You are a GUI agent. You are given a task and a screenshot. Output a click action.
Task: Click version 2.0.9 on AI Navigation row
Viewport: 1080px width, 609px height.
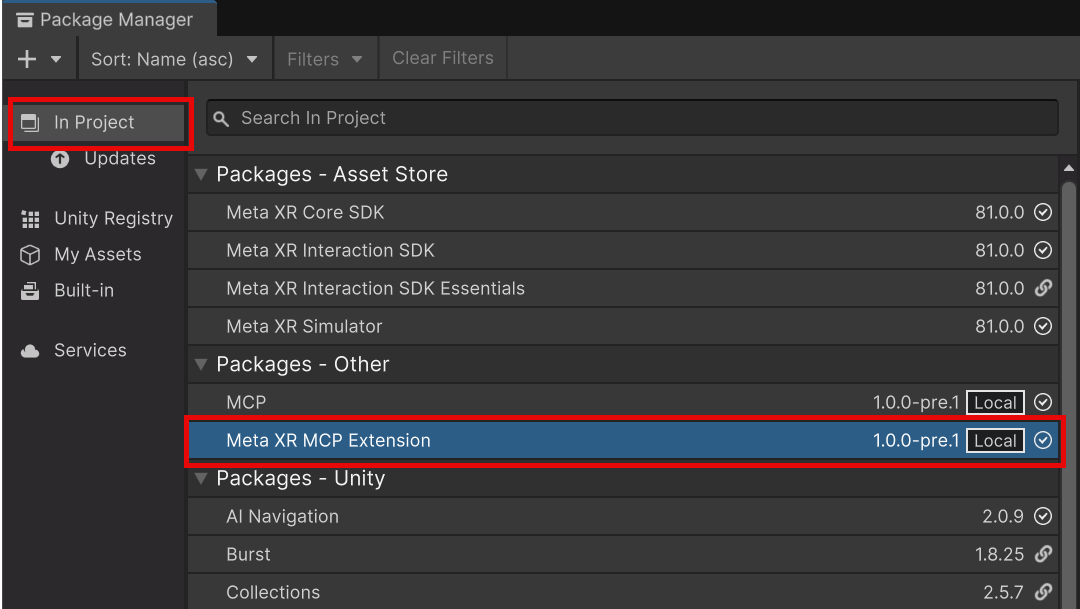[x=1003, y=517]
